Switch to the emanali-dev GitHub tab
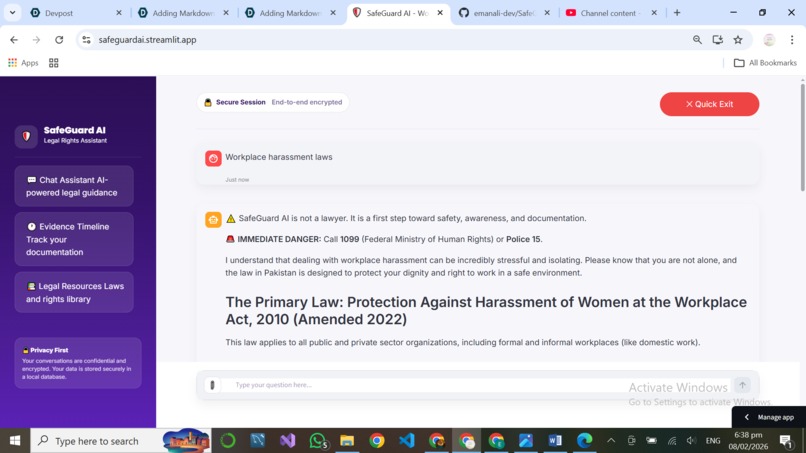 [505, 13]
